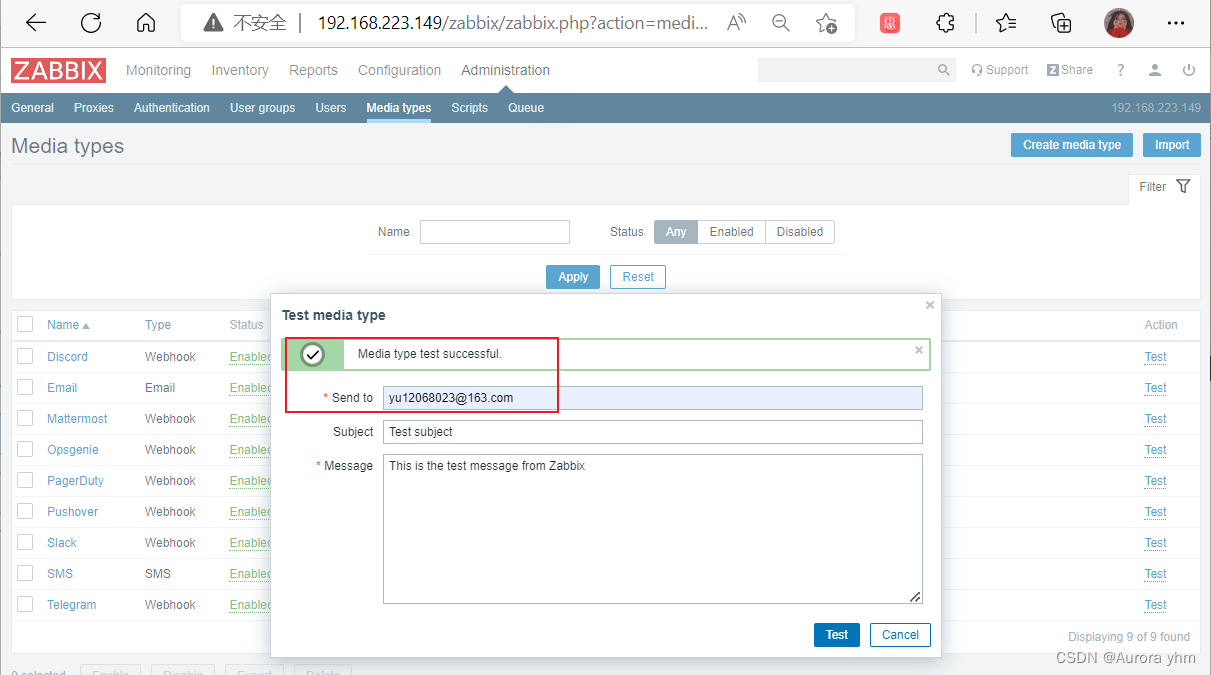This screenshot has width=1211, height=675.
Task: Open the Inventory menu
Action: tap(240, 70)
